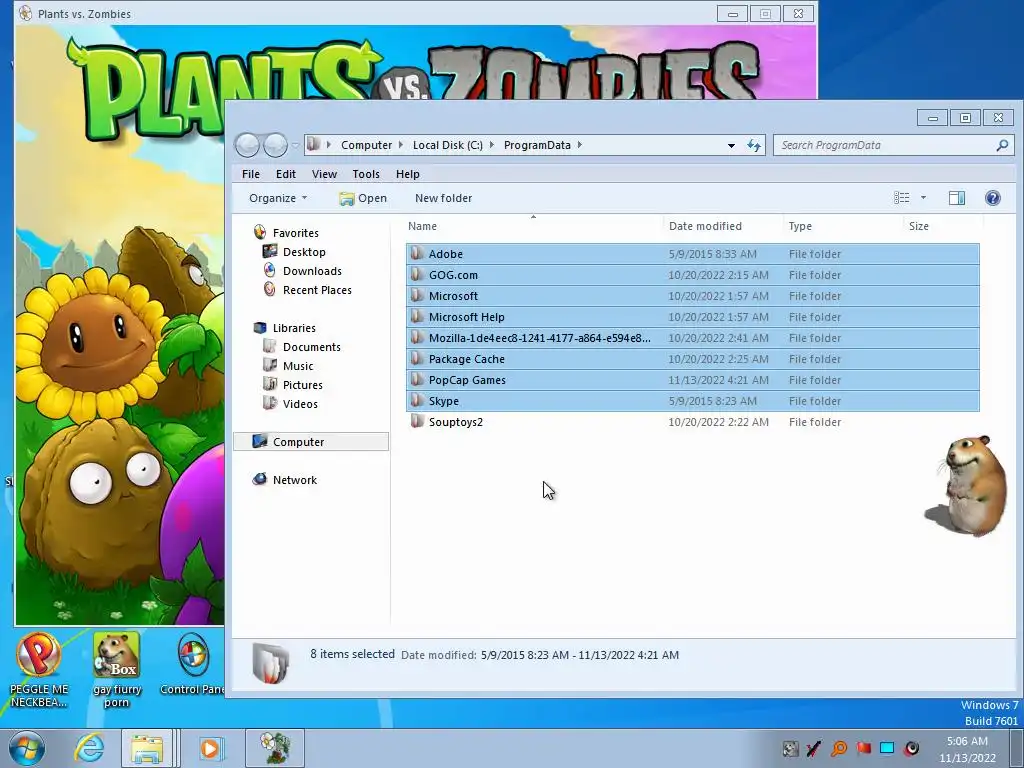Sort by the Name column header
Screen dimensions: 1024x768
533,226
